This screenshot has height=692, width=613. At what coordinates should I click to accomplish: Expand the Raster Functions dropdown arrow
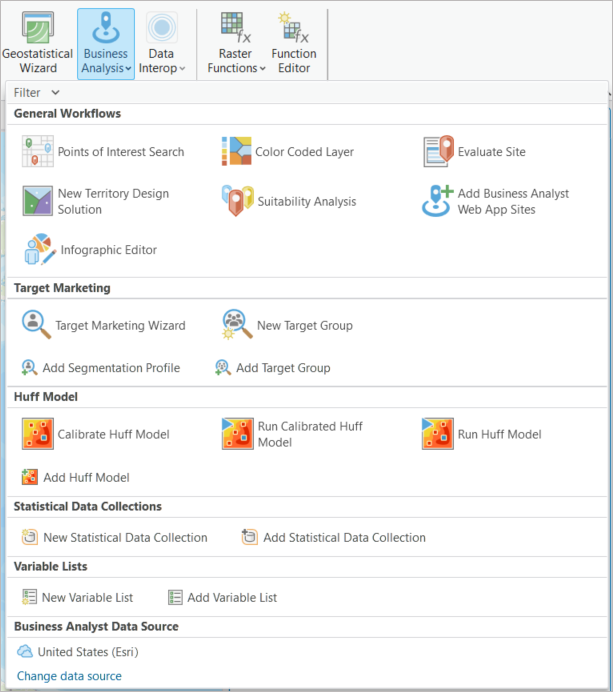click(x=263, y=68)
